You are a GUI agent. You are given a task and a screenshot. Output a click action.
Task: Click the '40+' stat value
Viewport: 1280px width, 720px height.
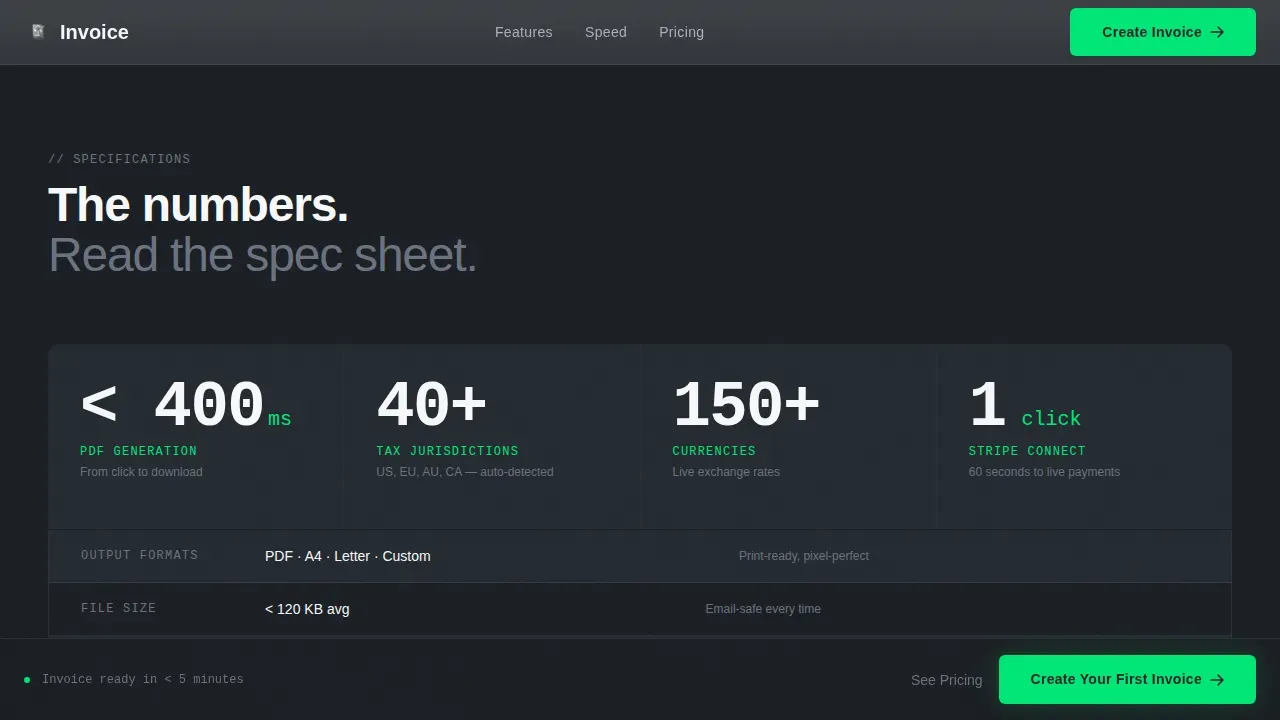pyautogui.click(x=431, y=406)
